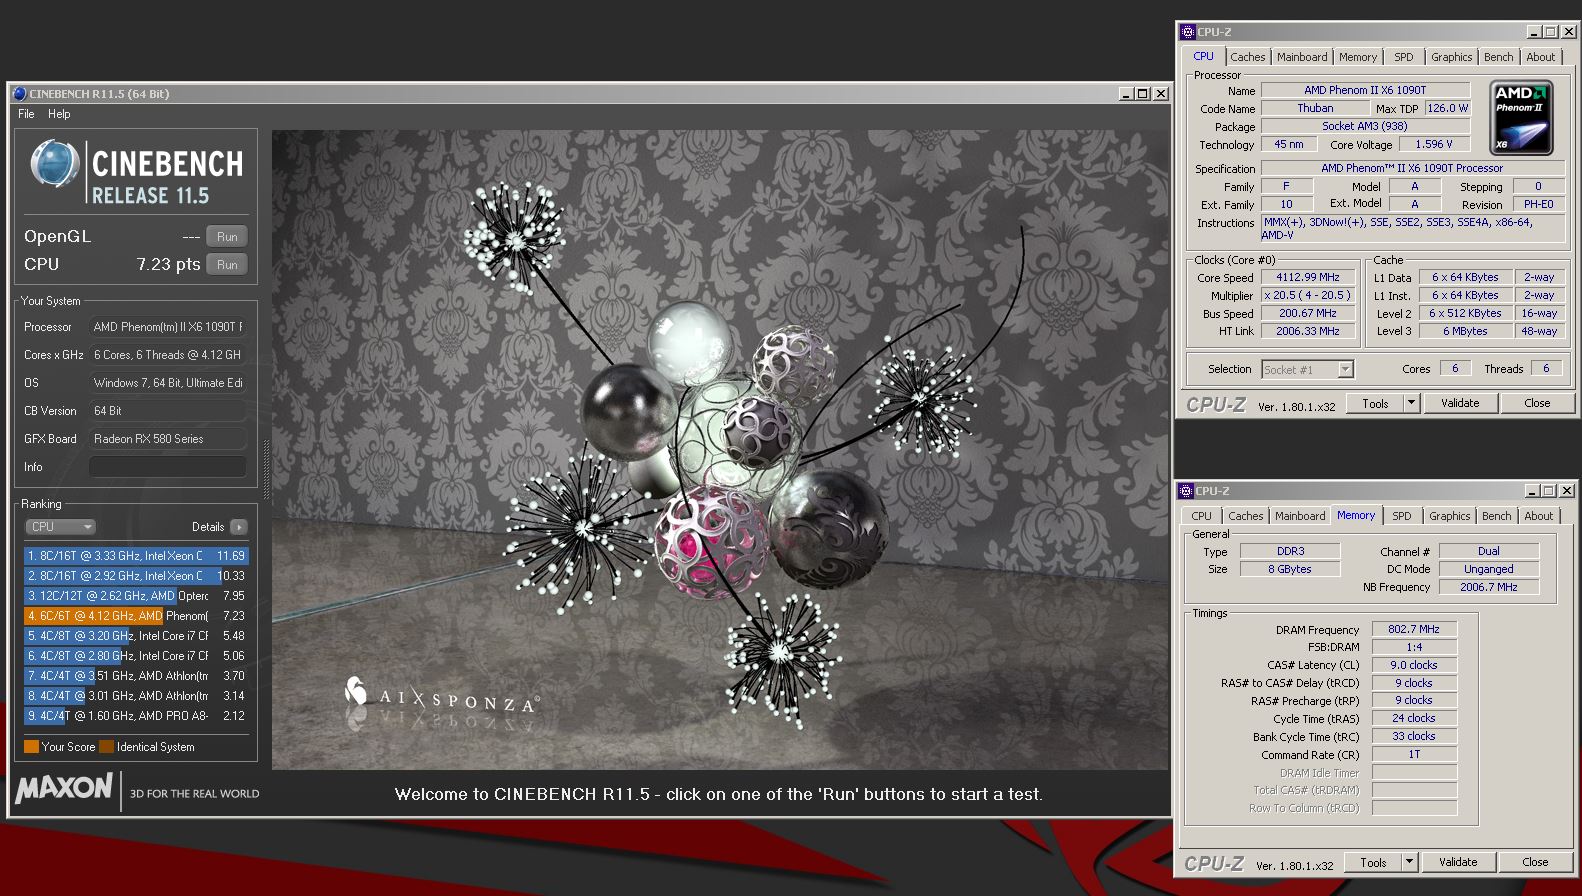Switch to Graphics tab in bottom CPU-Z
The height and width of the screenshot is (896, 1582).
click(x=1449, y=516)
